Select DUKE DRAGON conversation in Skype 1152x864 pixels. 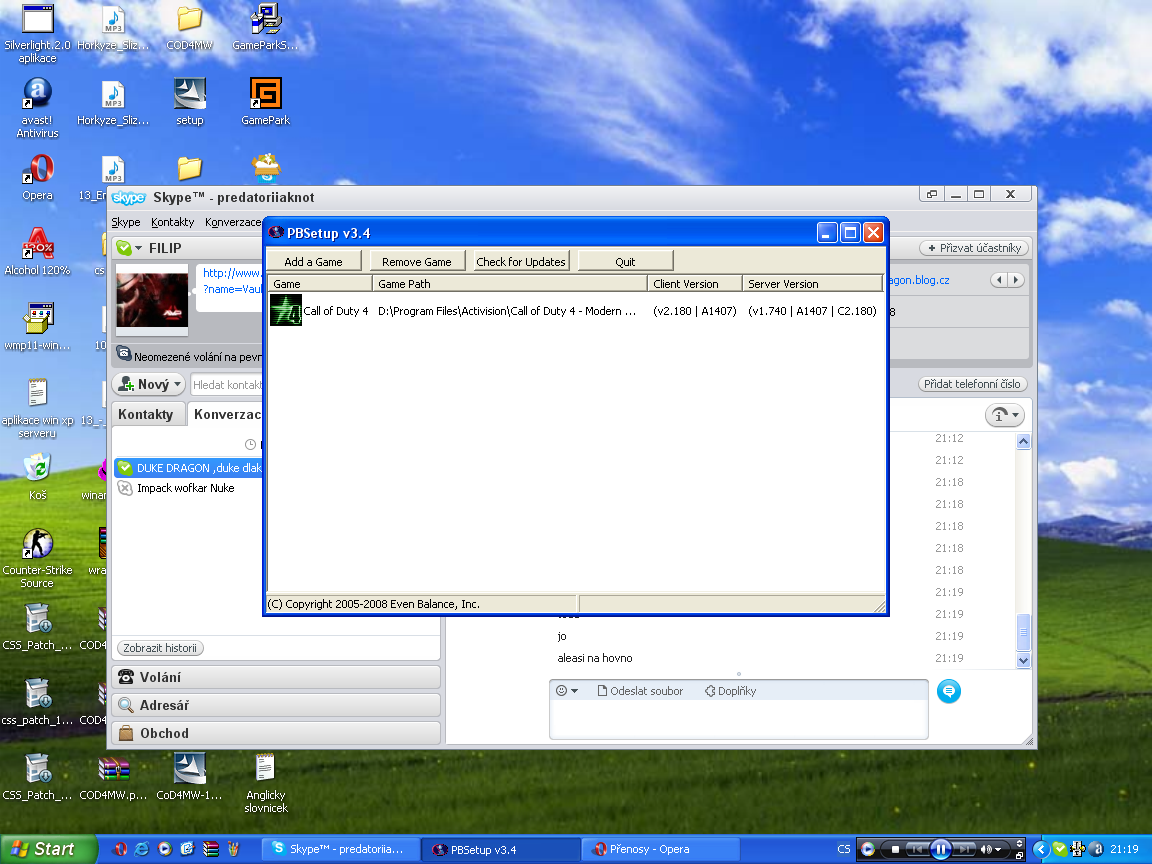click(189, 468)
